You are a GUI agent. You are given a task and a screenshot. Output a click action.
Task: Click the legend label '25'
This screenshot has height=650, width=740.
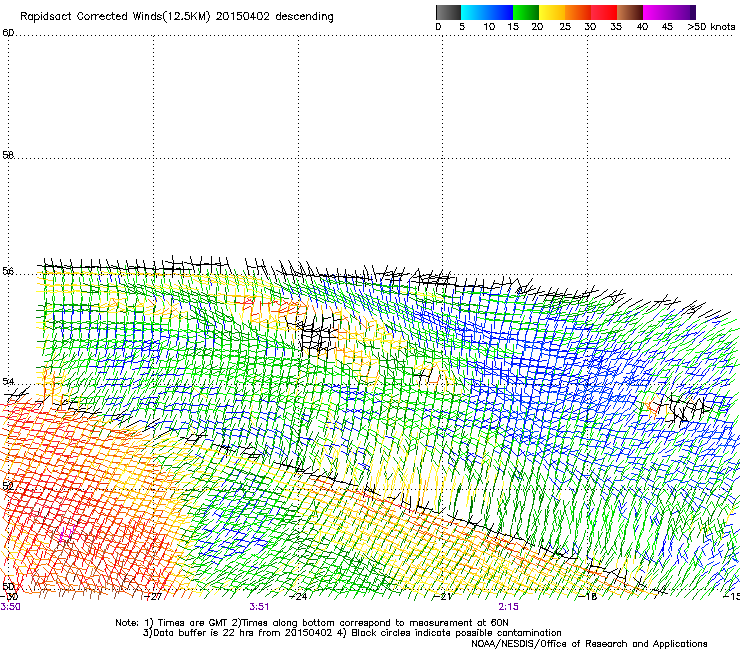tap(565, 27)
